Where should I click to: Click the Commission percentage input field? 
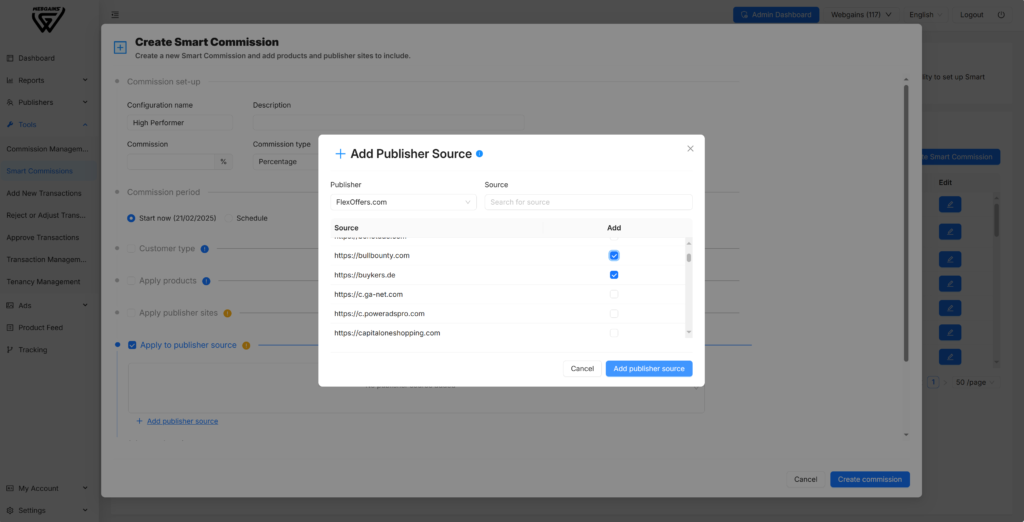[x=171, y=161]
